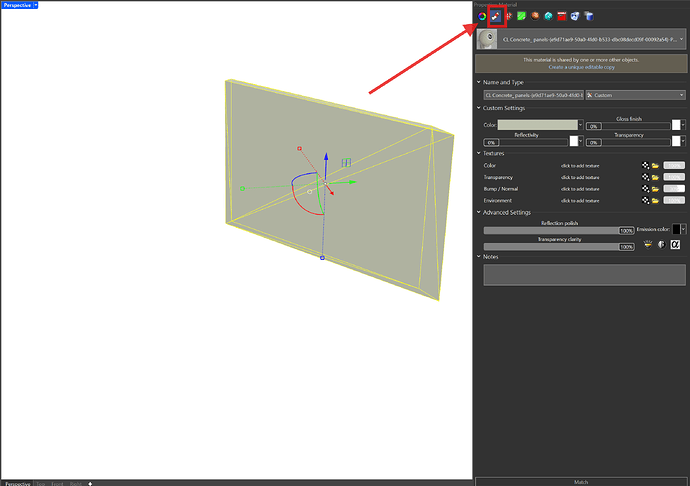Switch to the Perspective viewport tab

point(18,483)
